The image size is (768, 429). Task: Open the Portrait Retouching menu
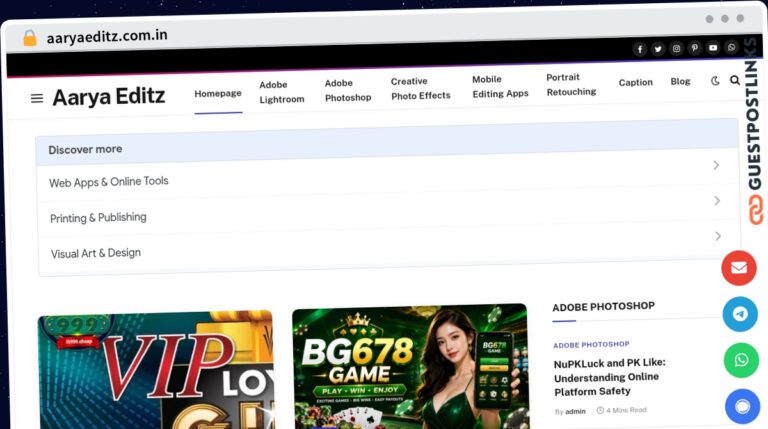[x=571, y=85]
